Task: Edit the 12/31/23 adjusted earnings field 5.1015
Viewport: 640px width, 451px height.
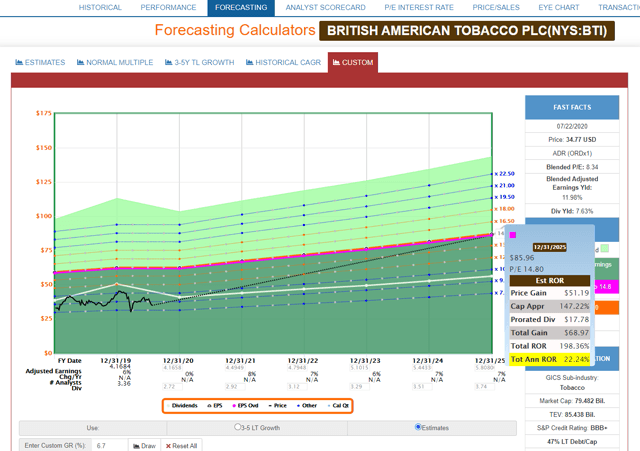Action: click(x=360, y=368)
